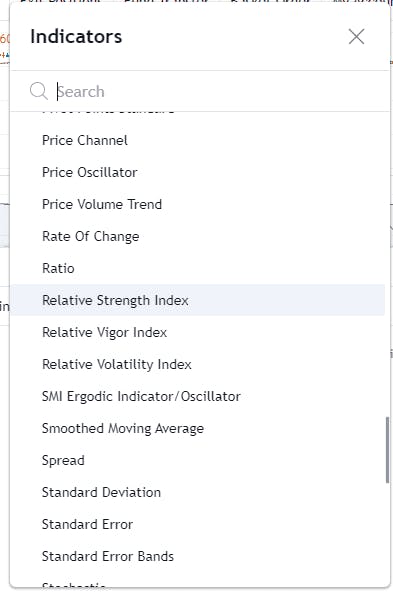Add the Standard Error indicator
This screenshot has height=593, width=393.
(198, 524)
